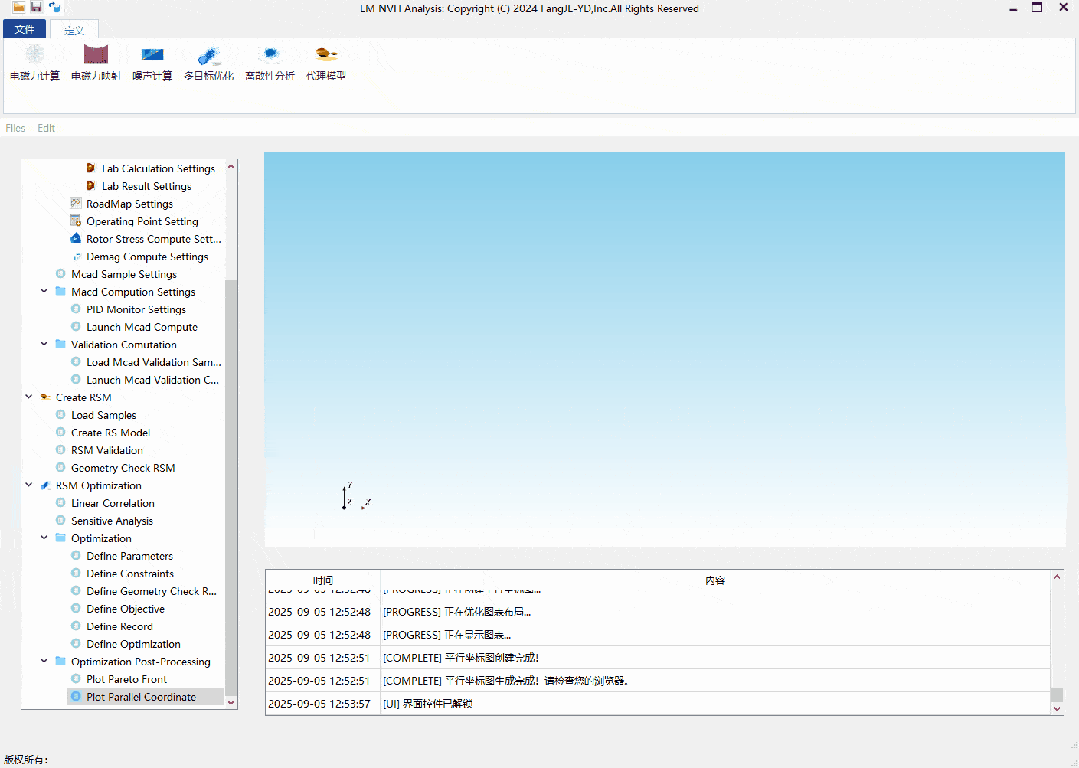Collapse the Validation Computation folder
1079x768 pixels.
tap(45, 344)
